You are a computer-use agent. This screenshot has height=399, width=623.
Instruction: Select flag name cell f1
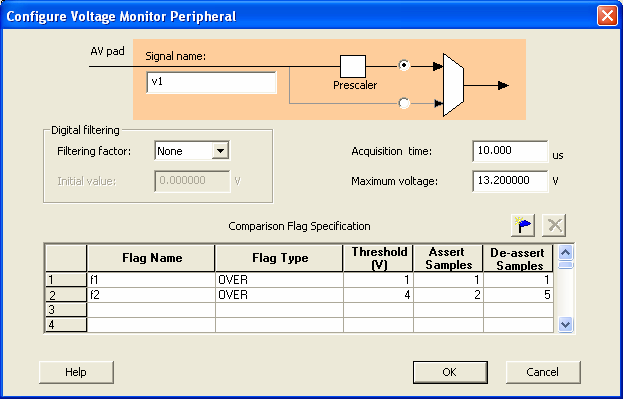pos(151,280)
